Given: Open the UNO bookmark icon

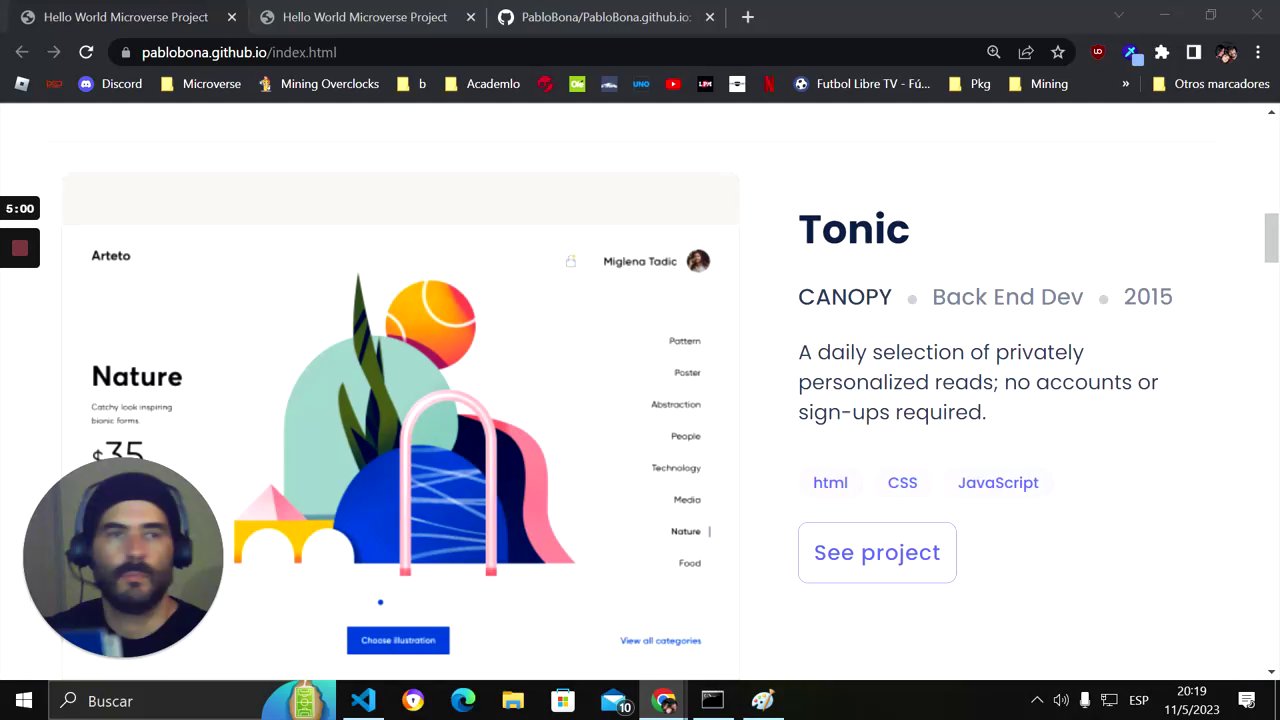Looking at the screenshot, I should point(641,84).
